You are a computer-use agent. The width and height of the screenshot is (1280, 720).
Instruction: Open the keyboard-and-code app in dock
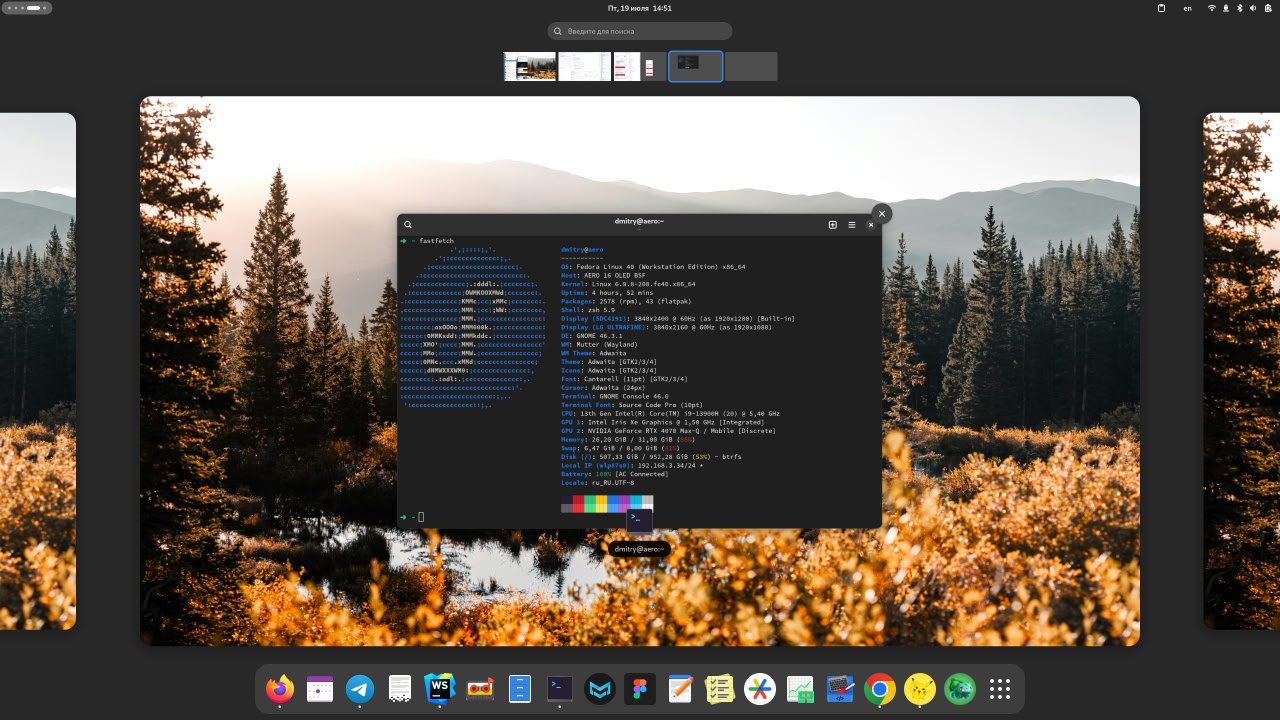(840, 688)
